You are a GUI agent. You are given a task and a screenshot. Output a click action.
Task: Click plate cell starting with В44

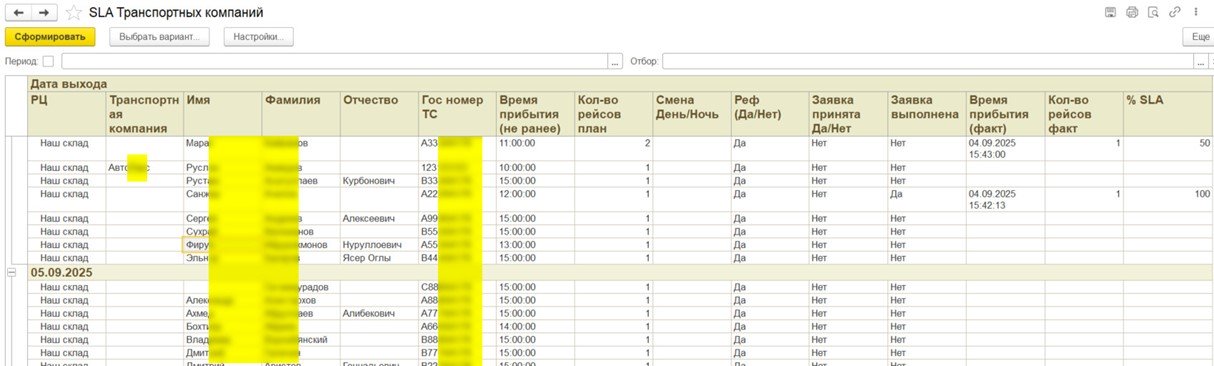457,258
